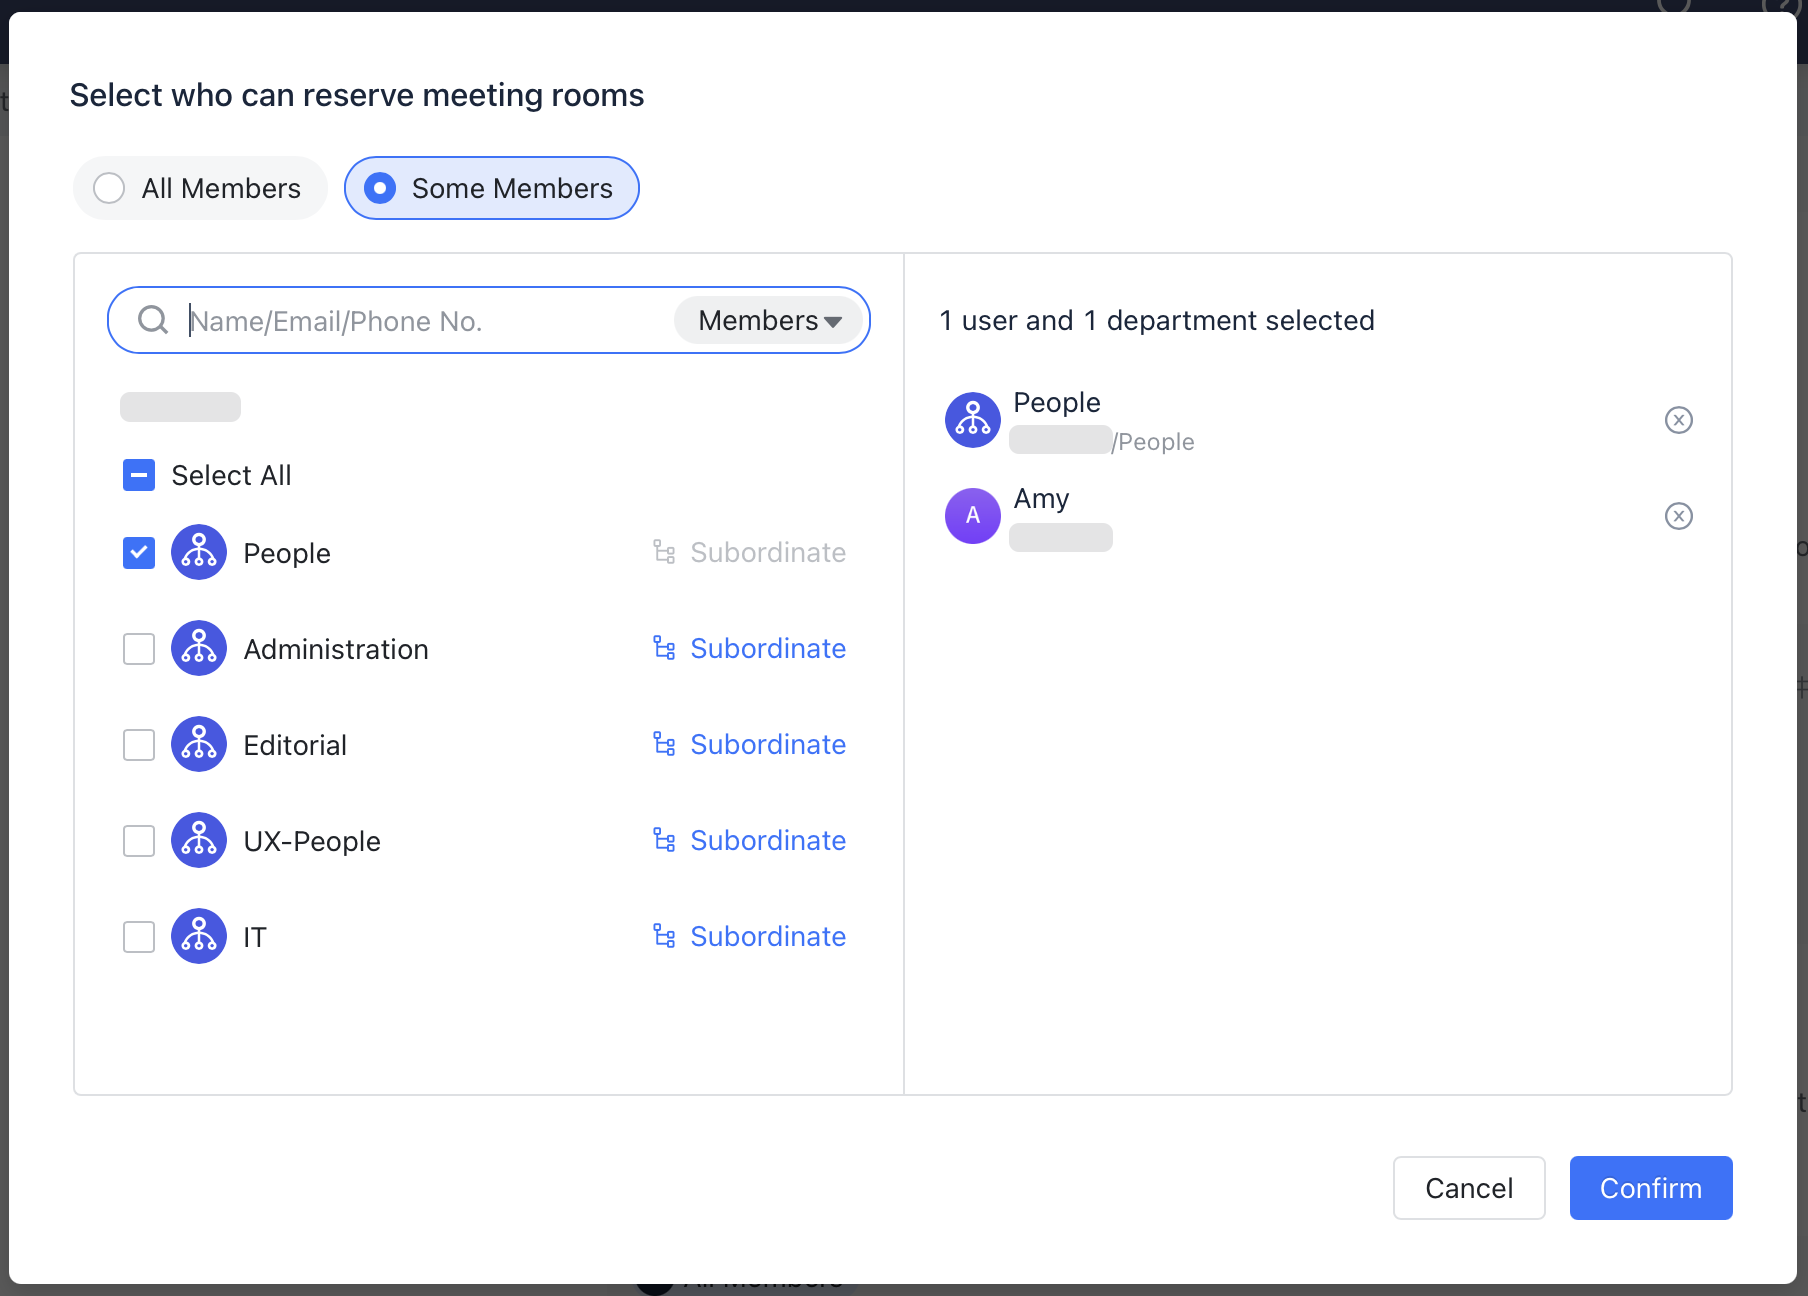Remove People department from selected list
Viewport: 1808px width, 1296px height.
pos(1678,420)
